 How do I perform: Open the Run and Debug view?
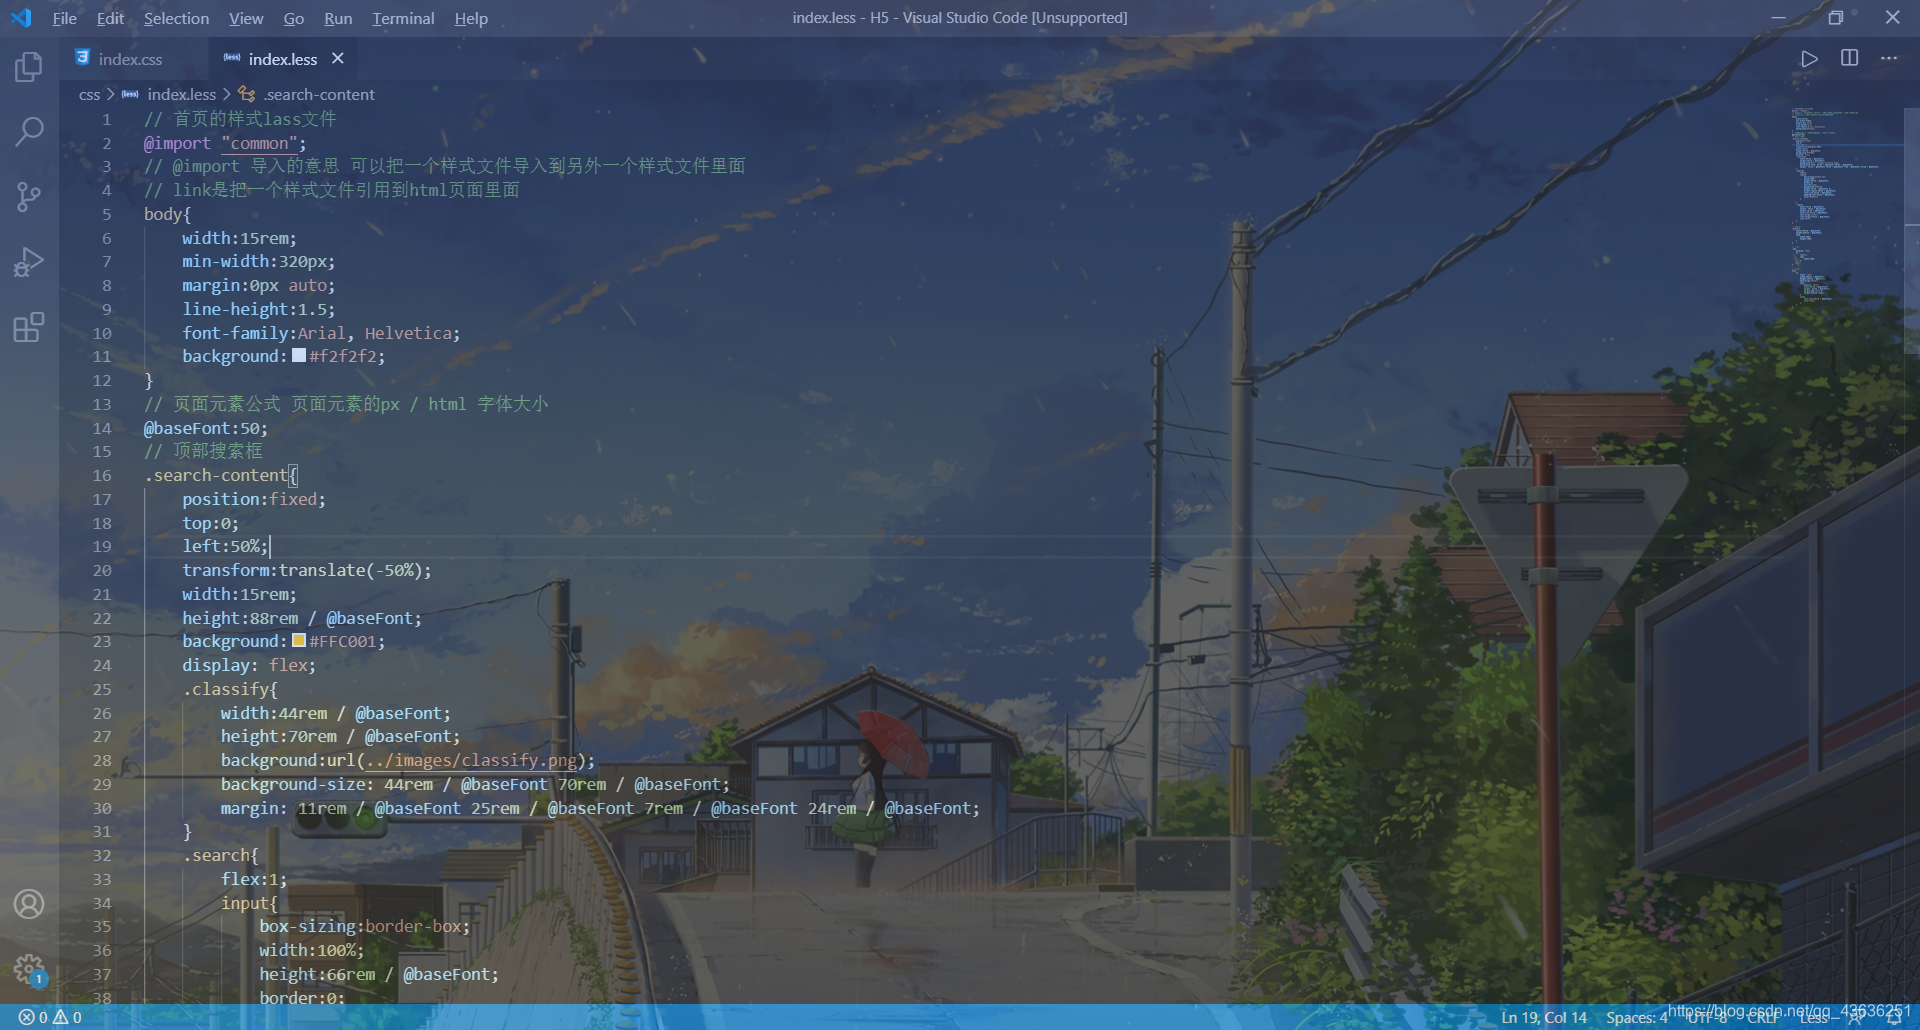point(29,262)
